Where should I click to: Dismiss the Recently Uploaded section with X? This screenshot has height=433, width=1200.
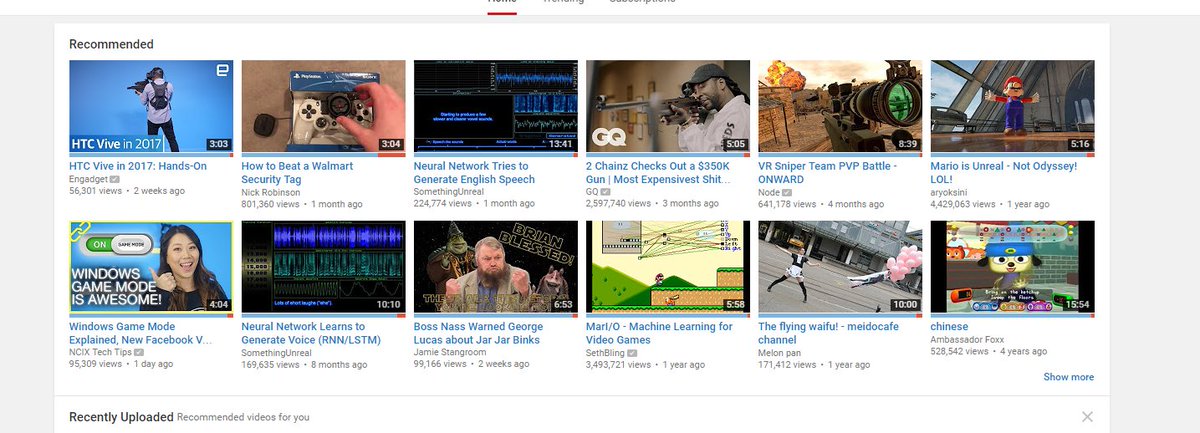[x=1087, y=416]
